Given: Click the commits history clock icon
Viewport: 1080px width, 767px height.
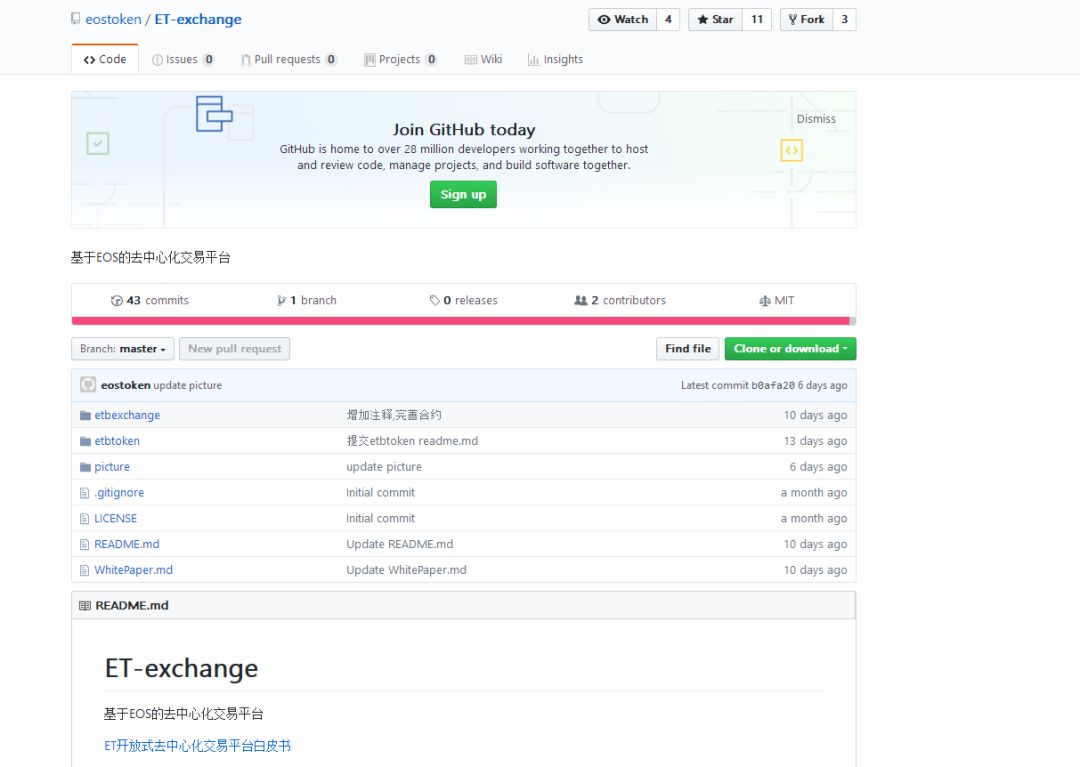Looking at the screenshot, I should (117, 300).
